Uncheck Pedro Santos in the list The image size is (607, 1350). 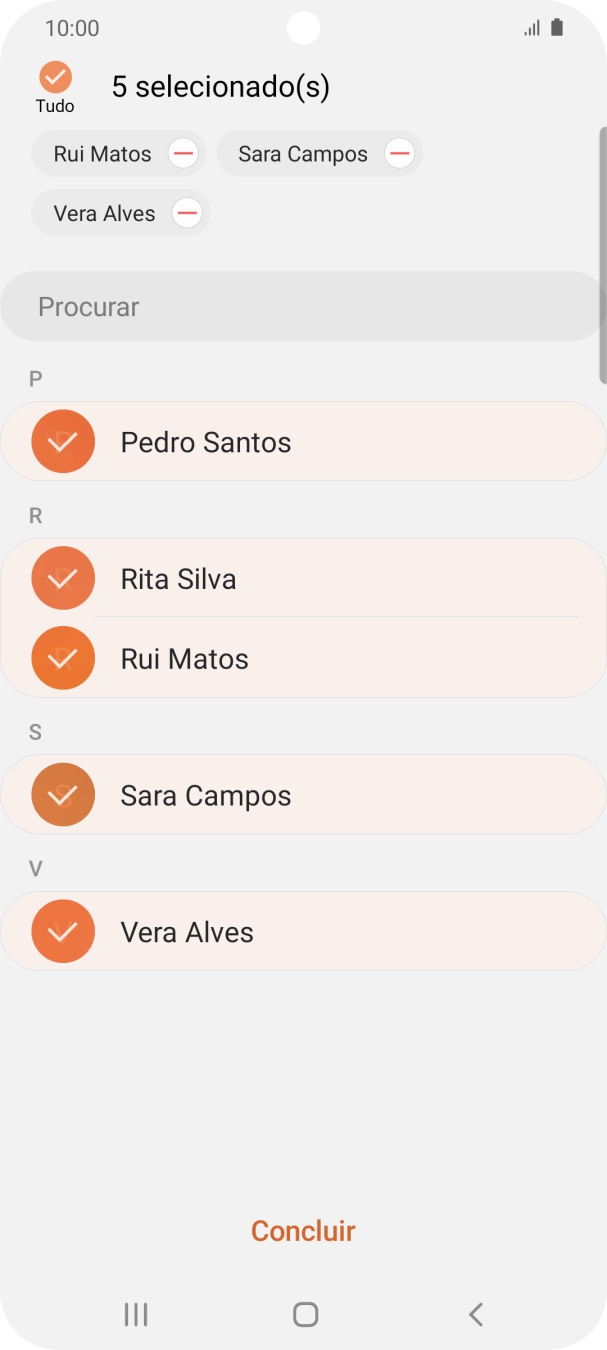point(62,441)
